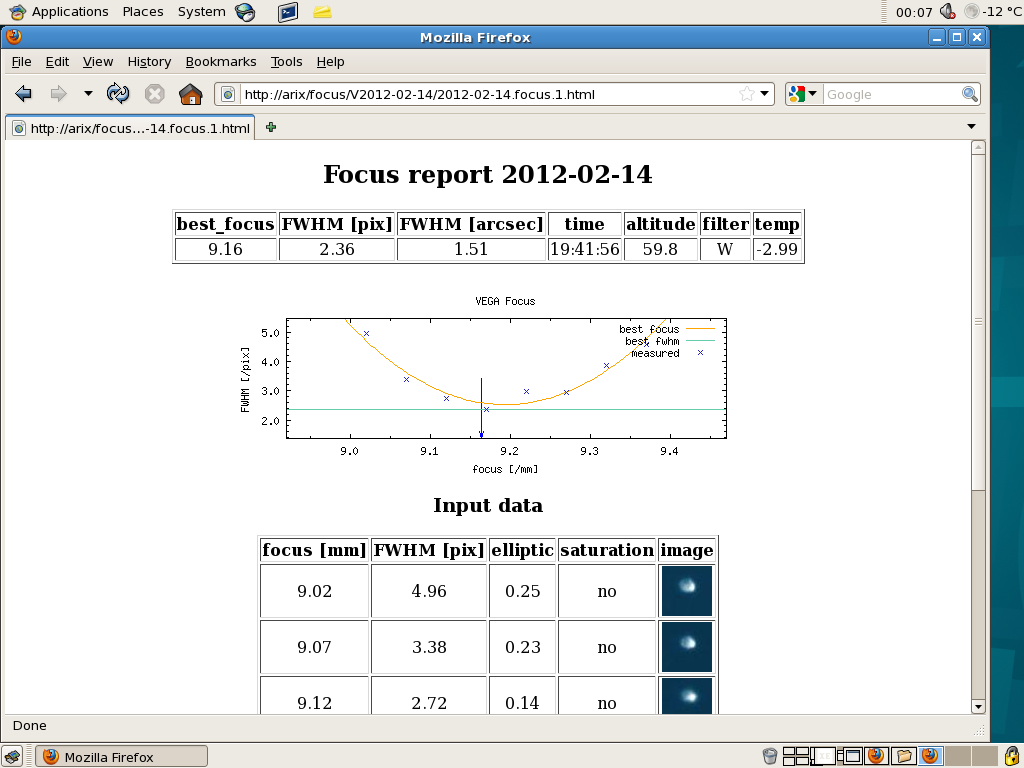The image size is (1024, 768).
Task: Click the FWHM [arcsec] value 1.51
Action: 471,249
